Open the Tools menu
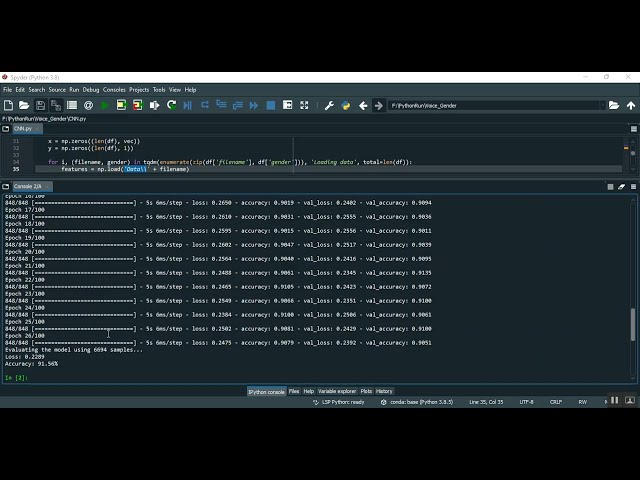Viewport: 640px width, 480px height. click(159, 89)
